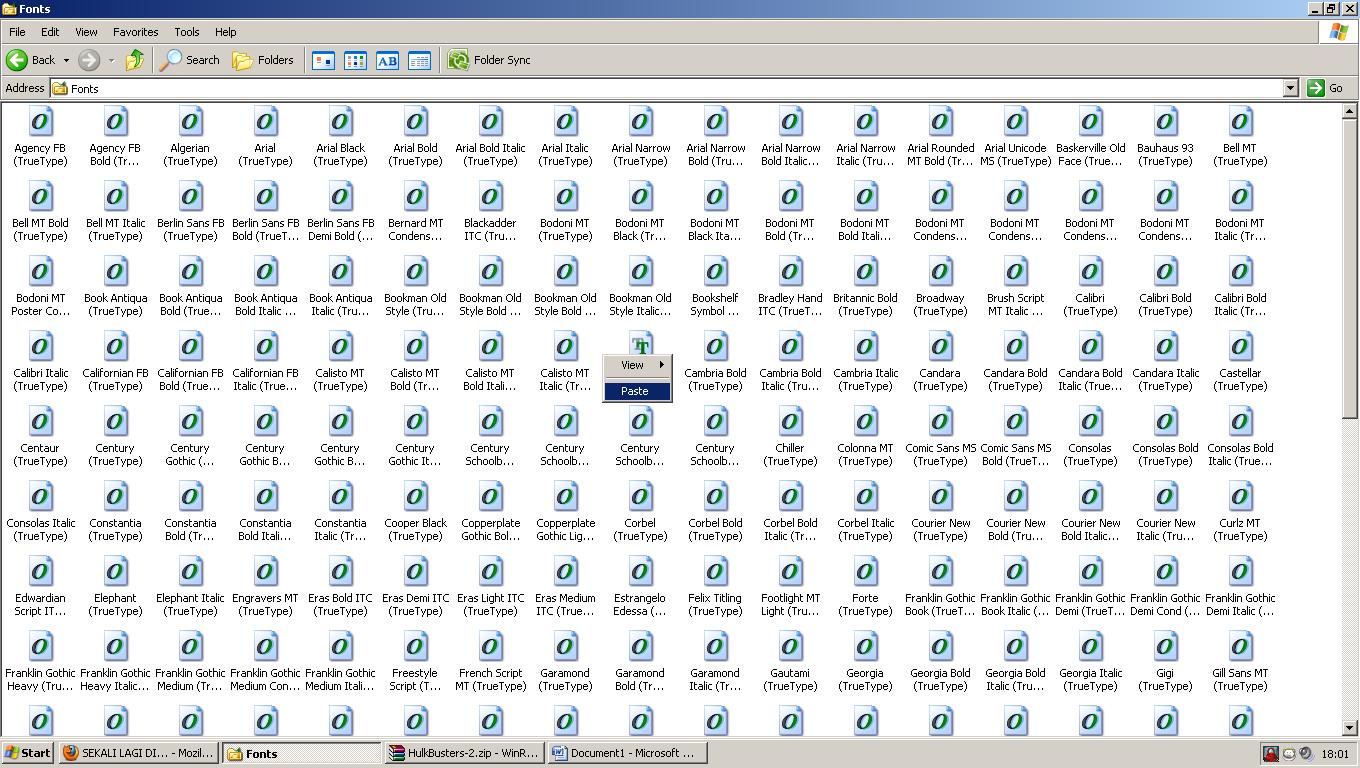This screenshot has width=1360, height=768.
Task: Expand the Address bar dropdown
Action: 1290,88
